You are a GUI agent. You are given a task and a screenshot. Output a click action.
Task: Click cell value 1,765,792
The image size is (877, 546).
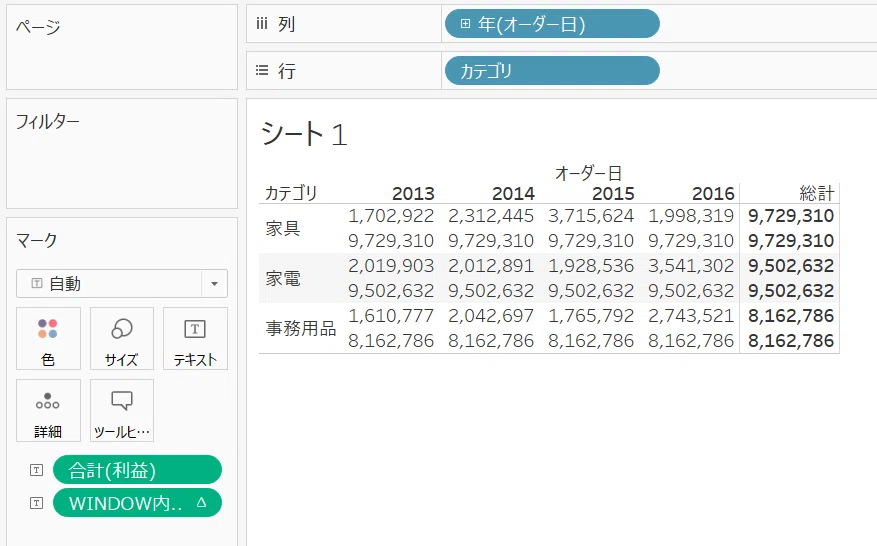click(x=591, y=316)
